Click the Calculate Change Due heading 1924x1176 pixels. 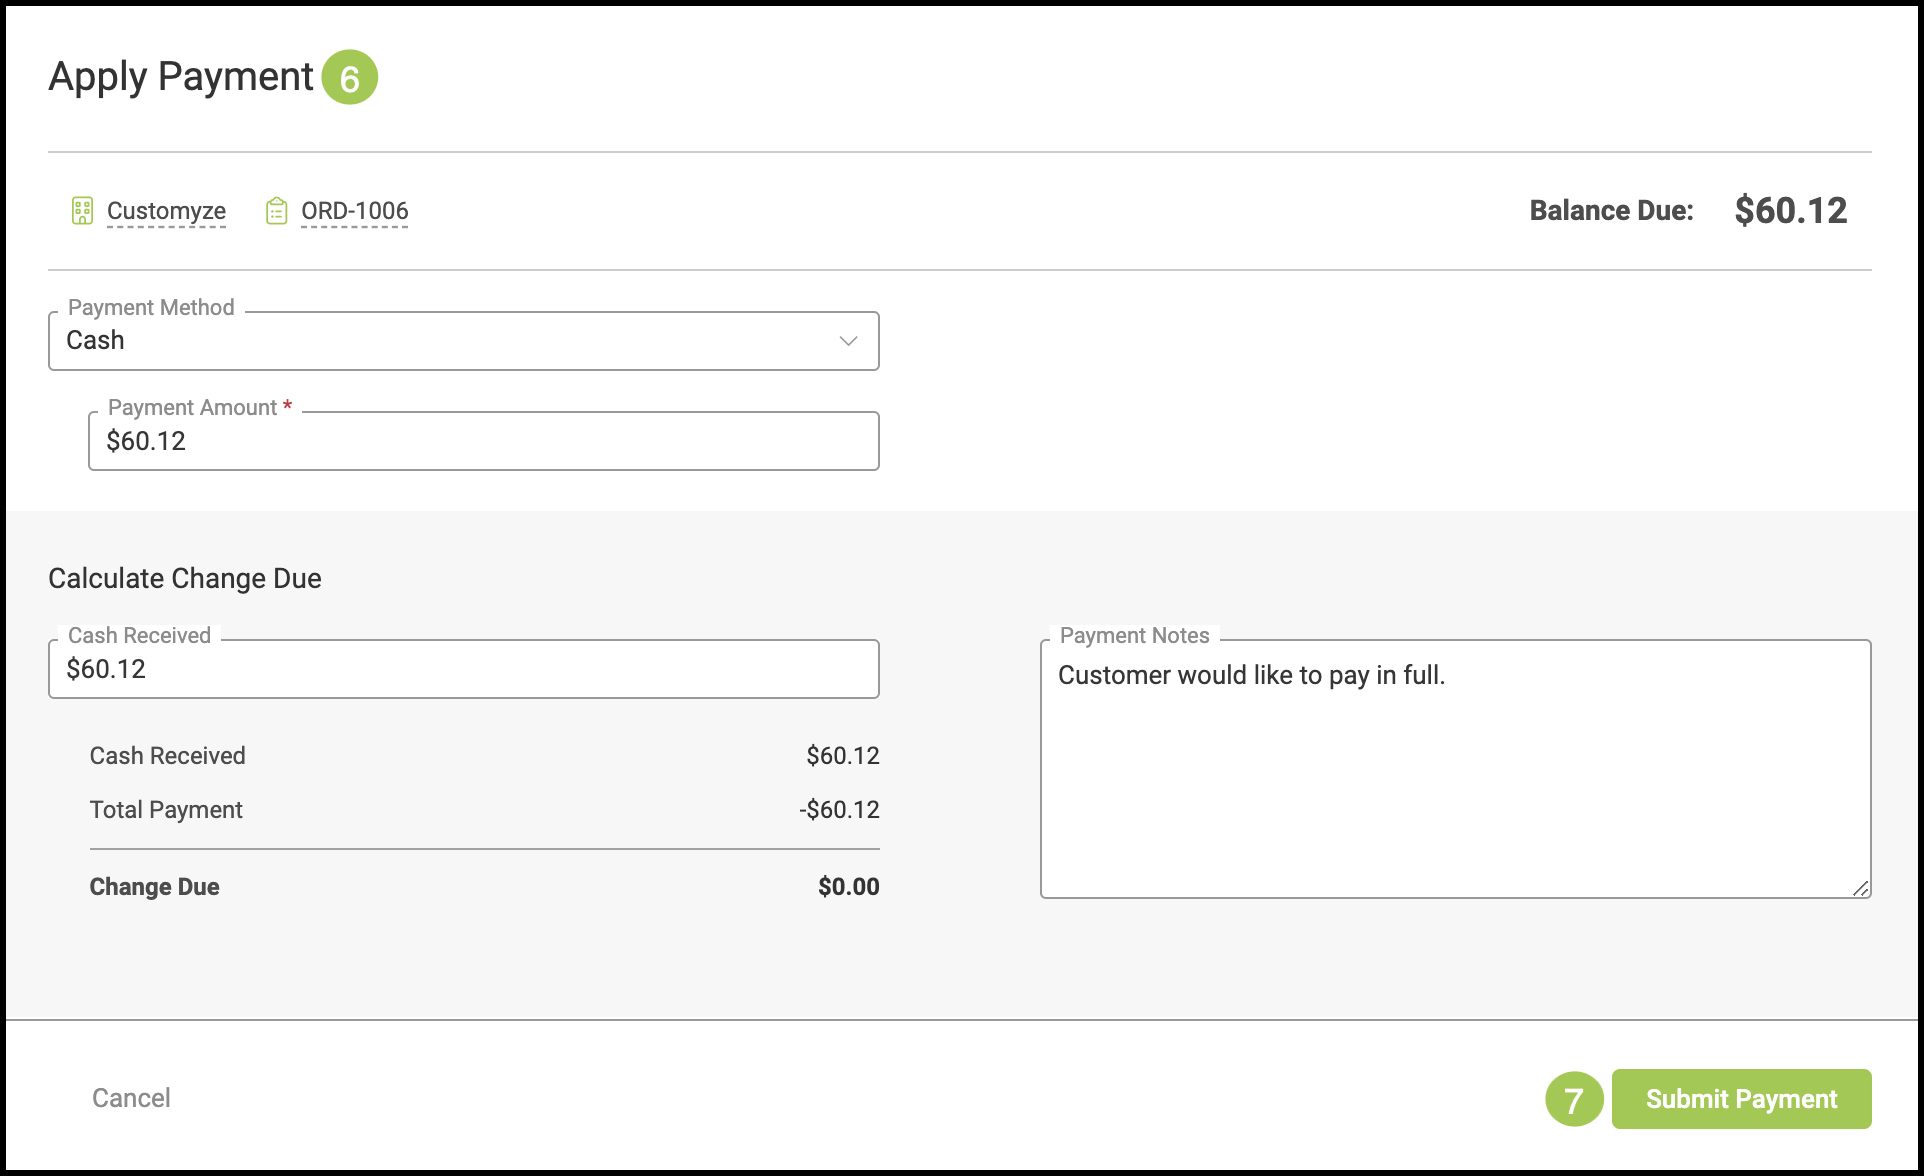coord(185,579)
